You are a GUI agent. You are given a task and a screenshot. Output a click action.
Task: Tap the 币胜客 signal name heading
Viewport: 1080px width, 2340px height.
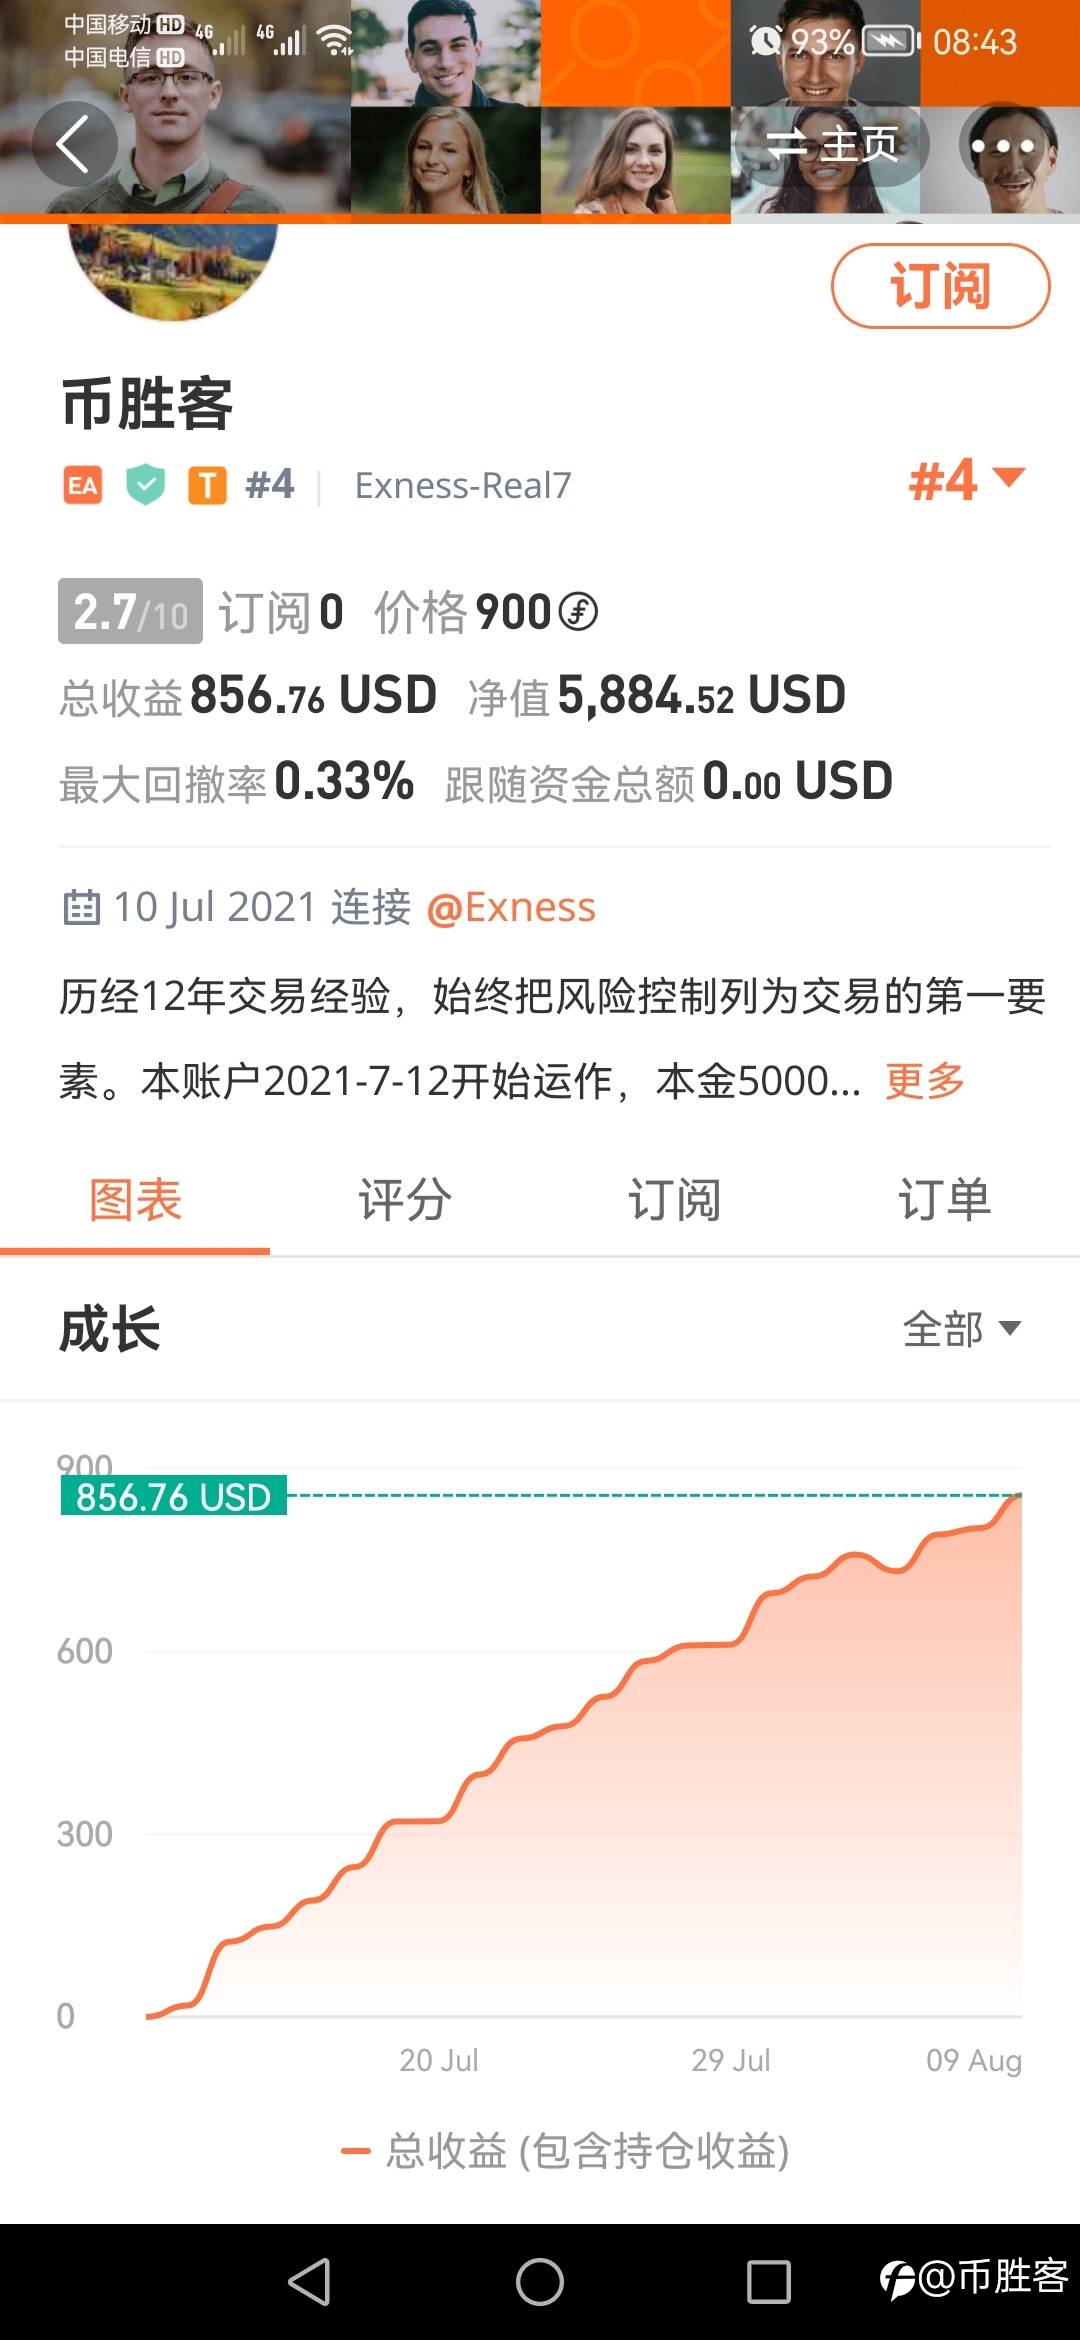click(x=147, y=404)
